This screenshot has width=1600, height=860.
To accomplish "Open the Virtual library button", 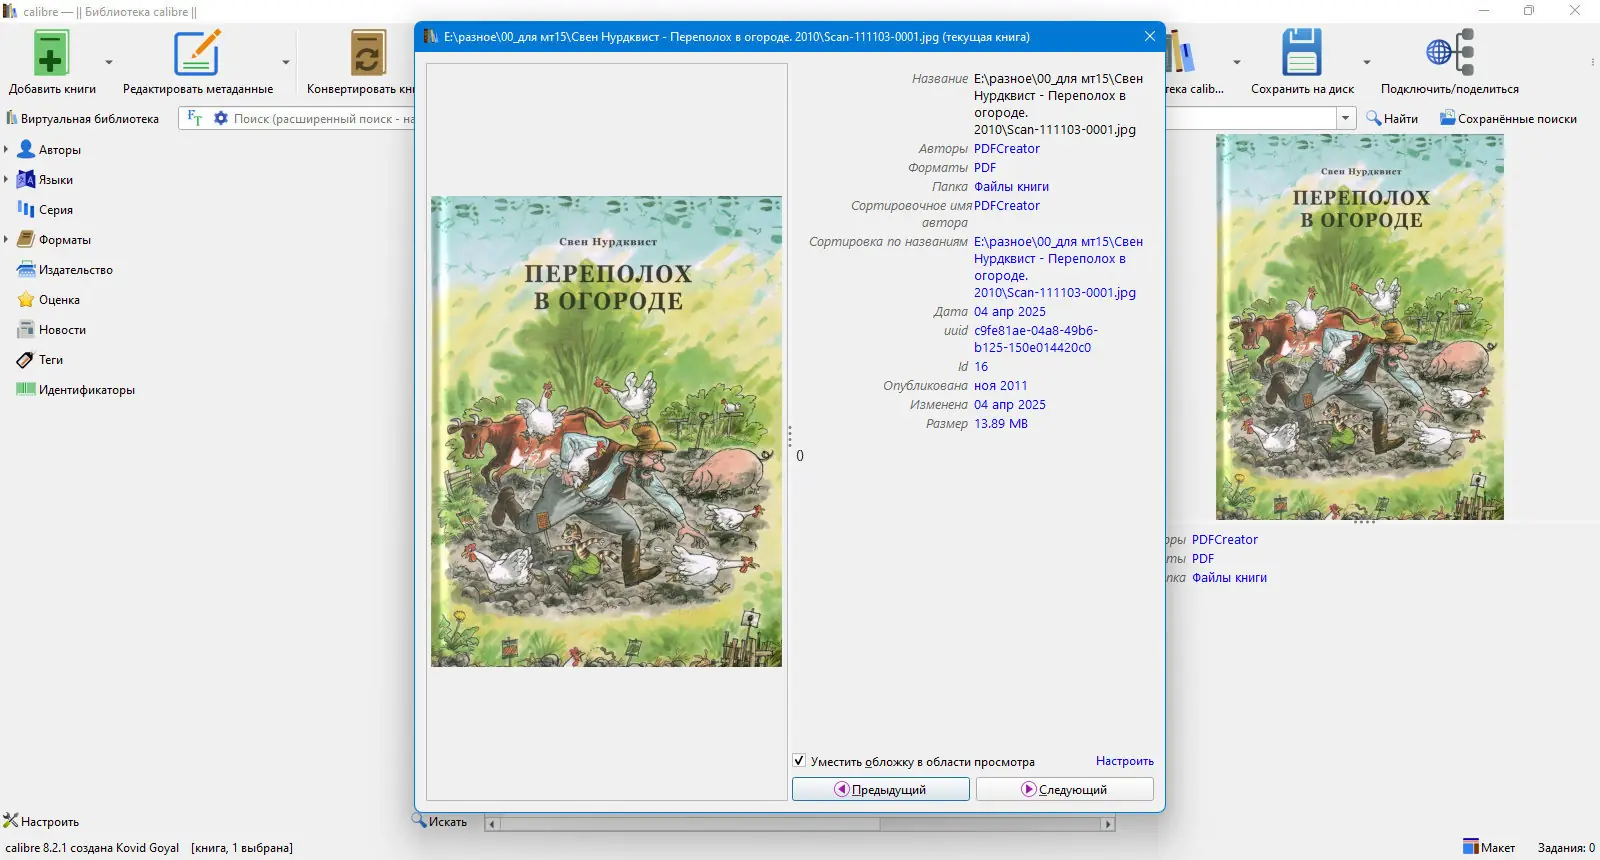I will [83, 119].
